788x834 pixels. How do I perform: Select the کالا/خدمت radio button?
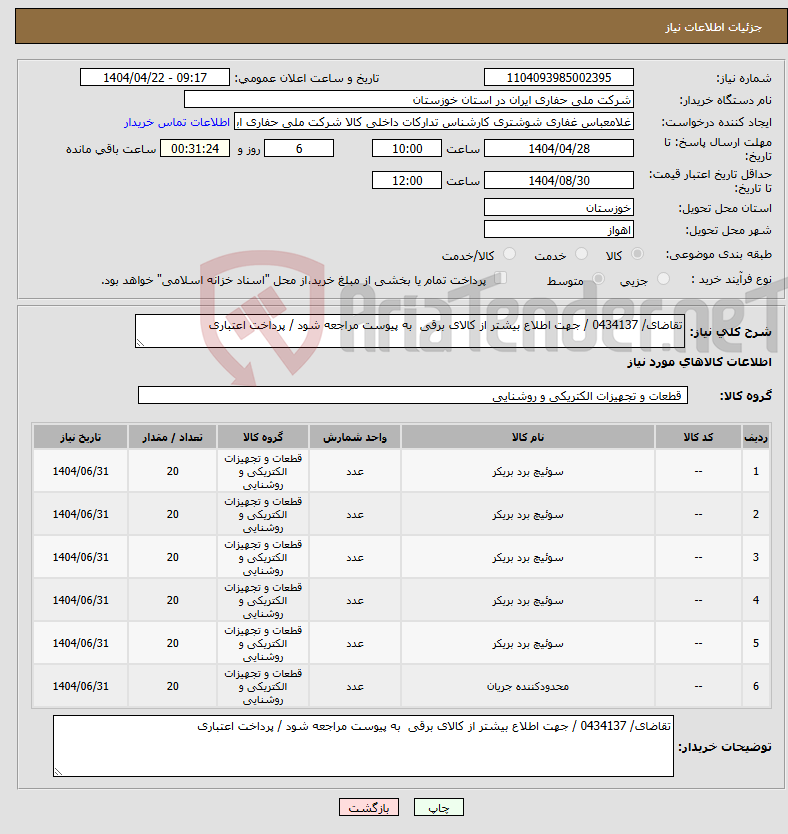click(509, 254)
